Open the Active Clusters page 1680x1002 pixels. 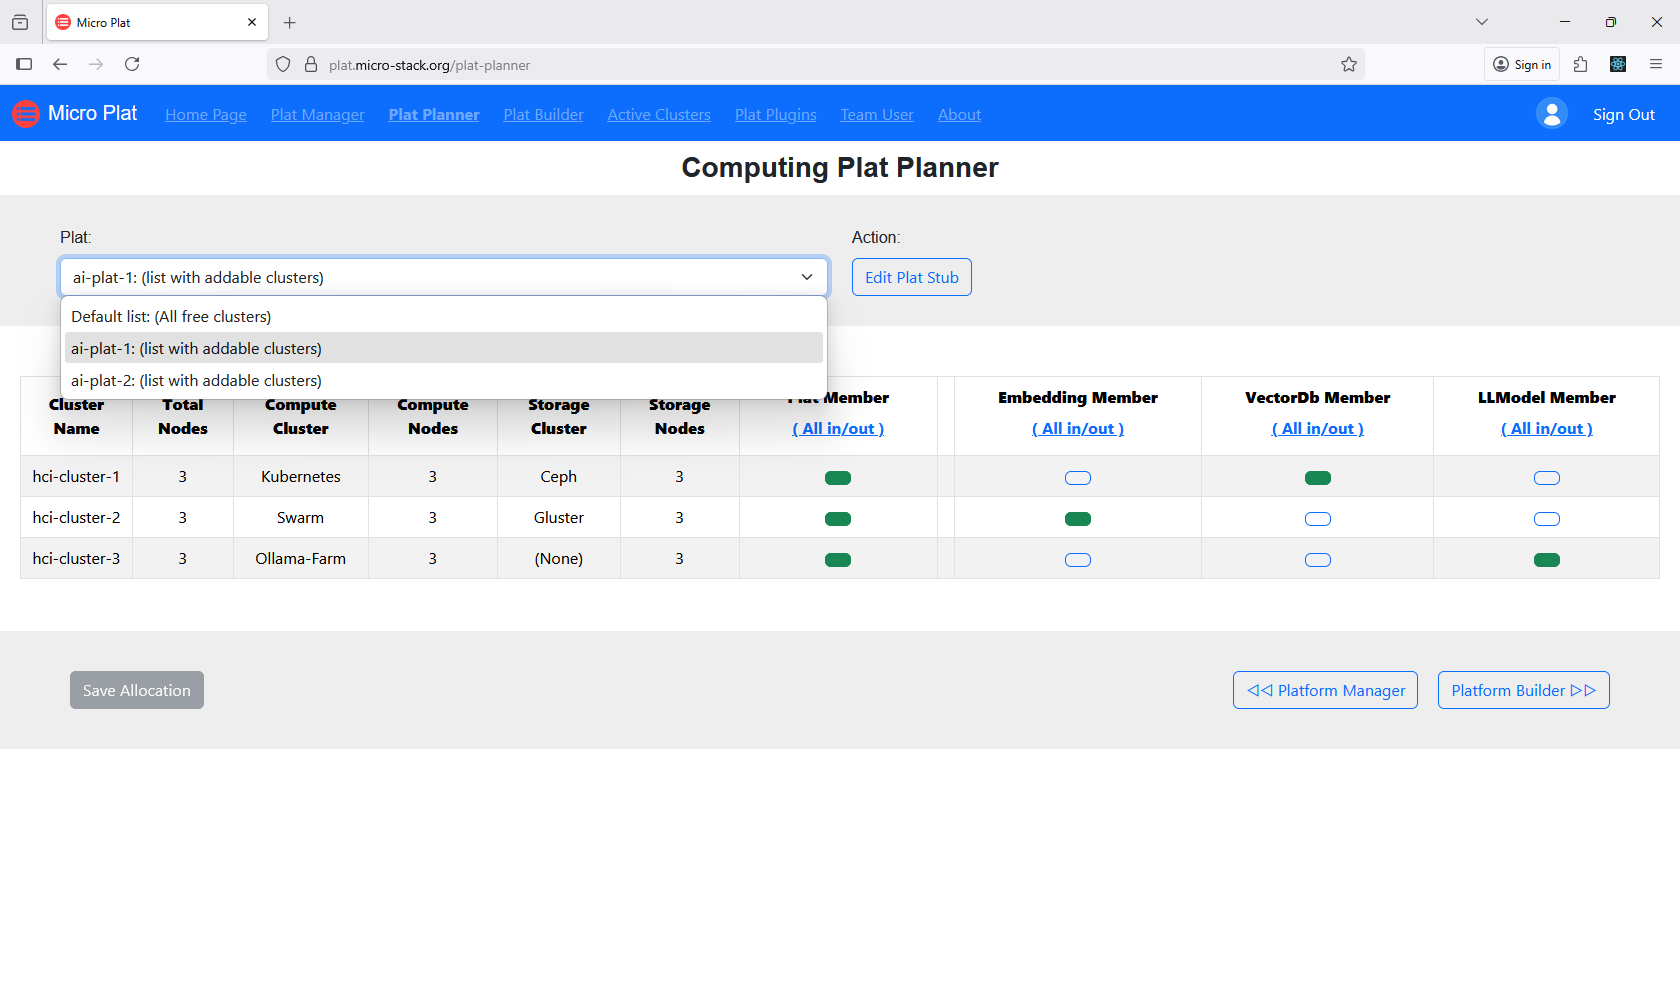[x=658, y=114]
